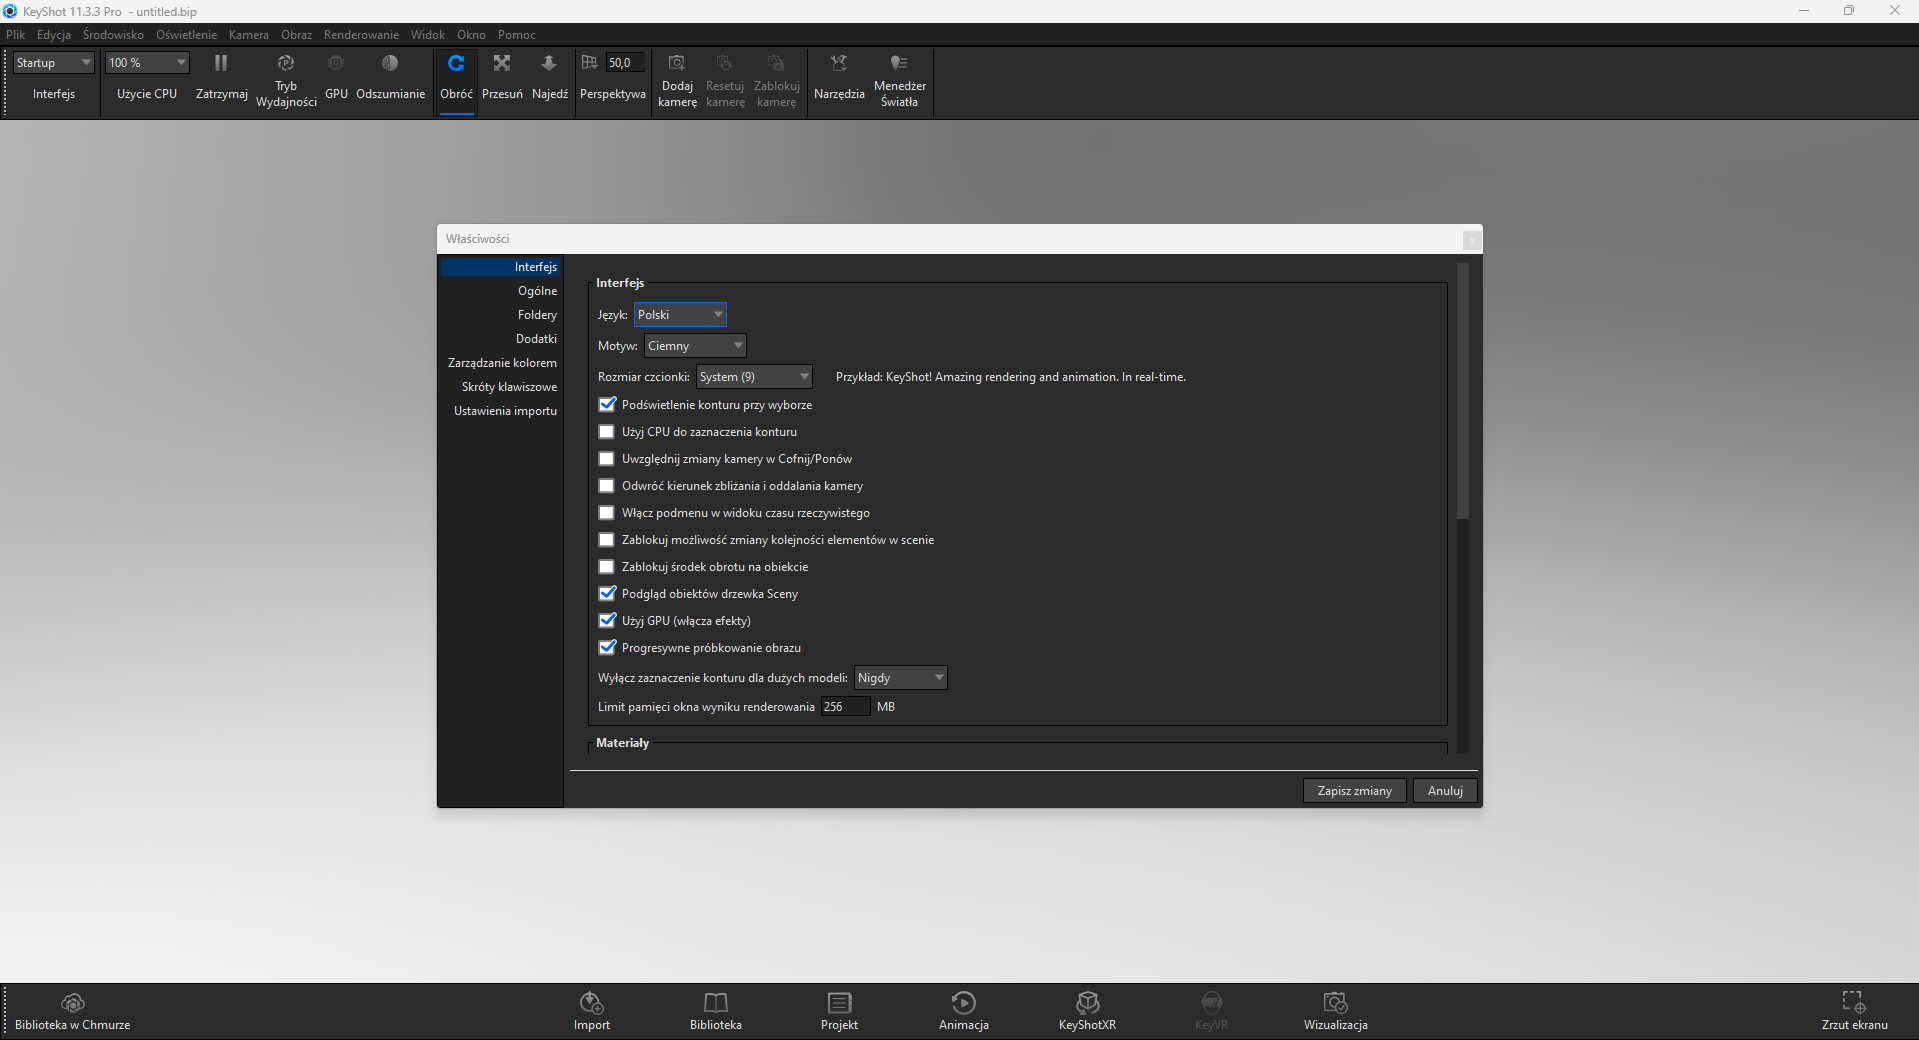Click the preferences vertical scrollbar
The width and height of the screenshot is (1919, 1040).
point(1462,391)
